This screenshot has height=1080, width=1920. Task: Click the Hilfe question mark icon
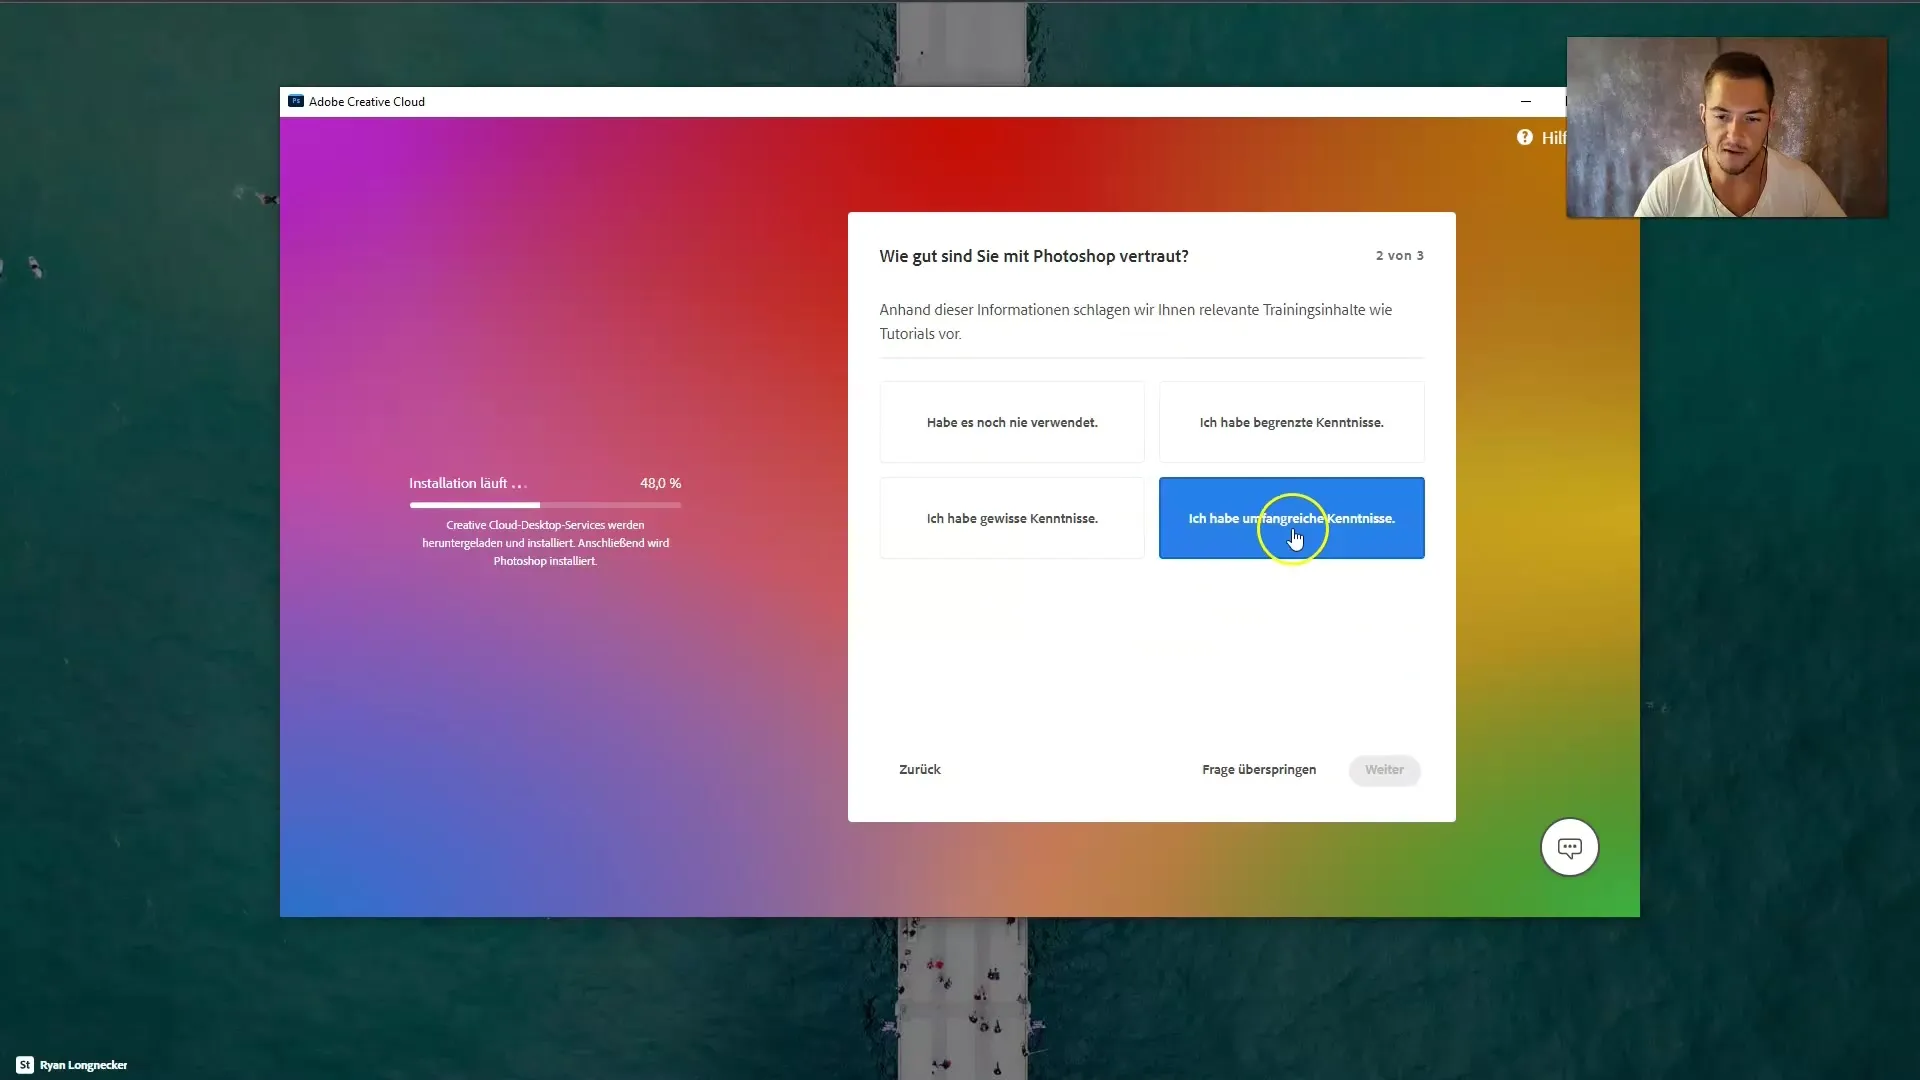tap(1524, 137)
